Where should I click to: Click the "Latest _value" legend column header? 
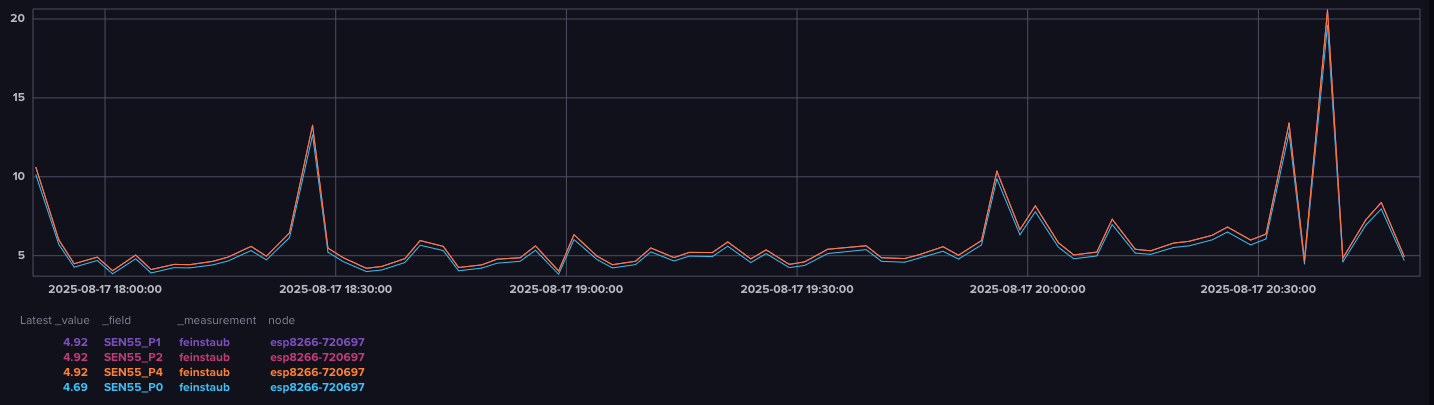click(55, 320)
